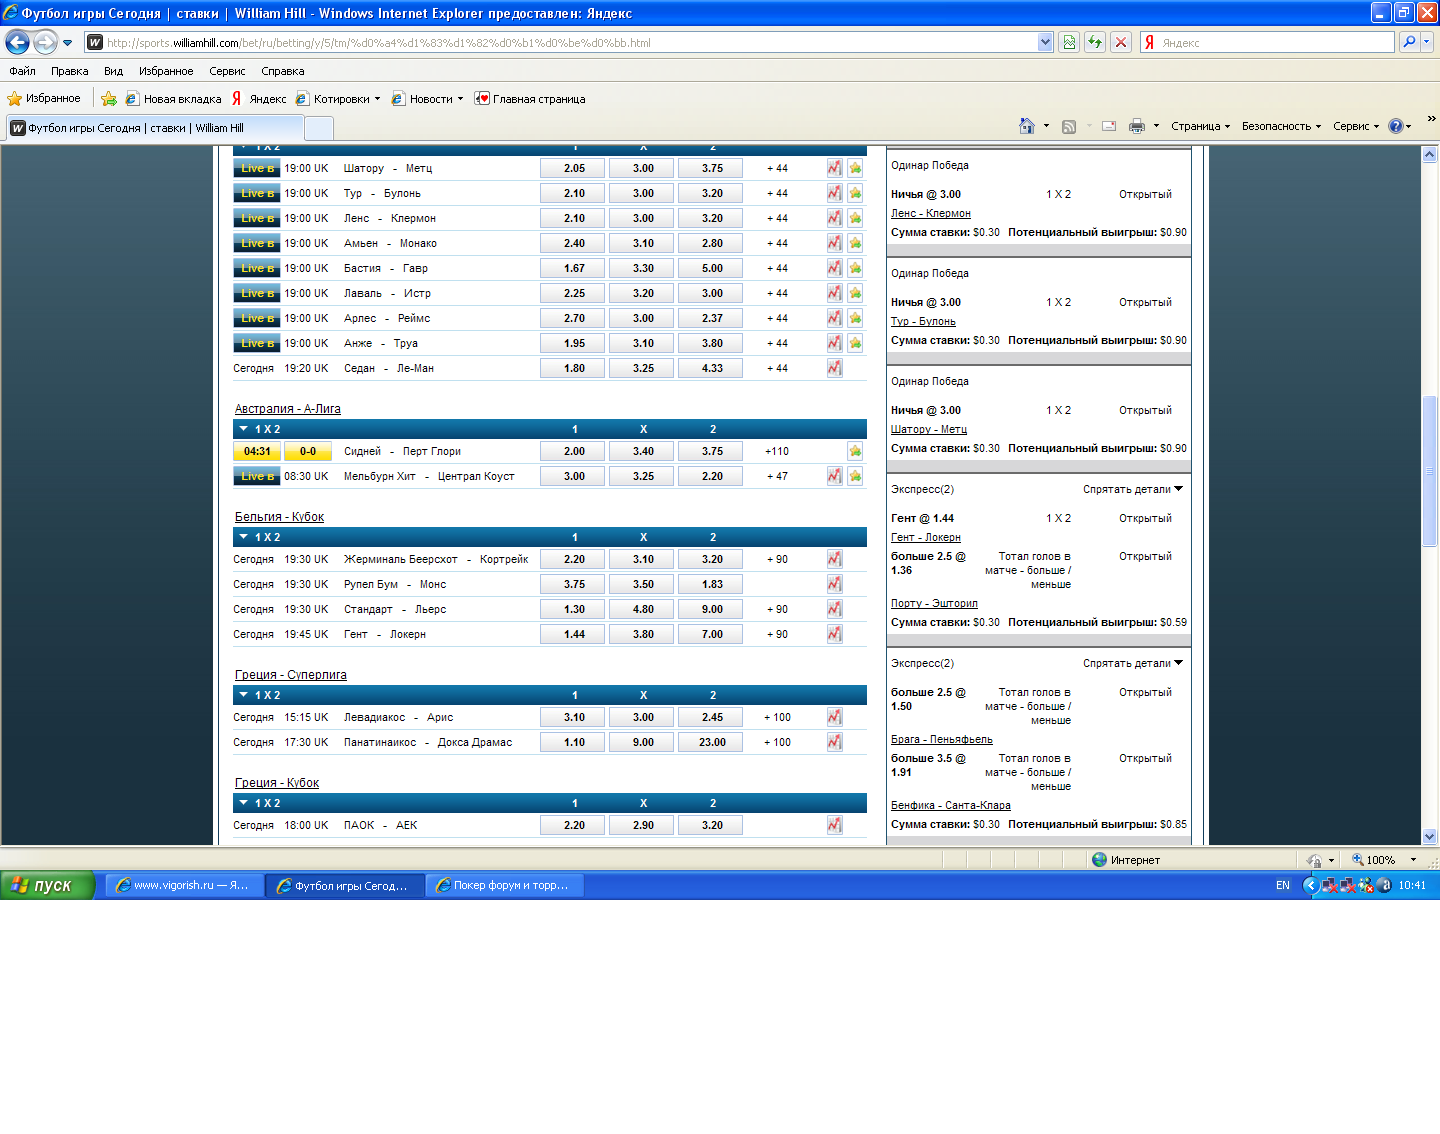
Task: Open the Австралия - А-Лига league link
Action: (287, 409)
